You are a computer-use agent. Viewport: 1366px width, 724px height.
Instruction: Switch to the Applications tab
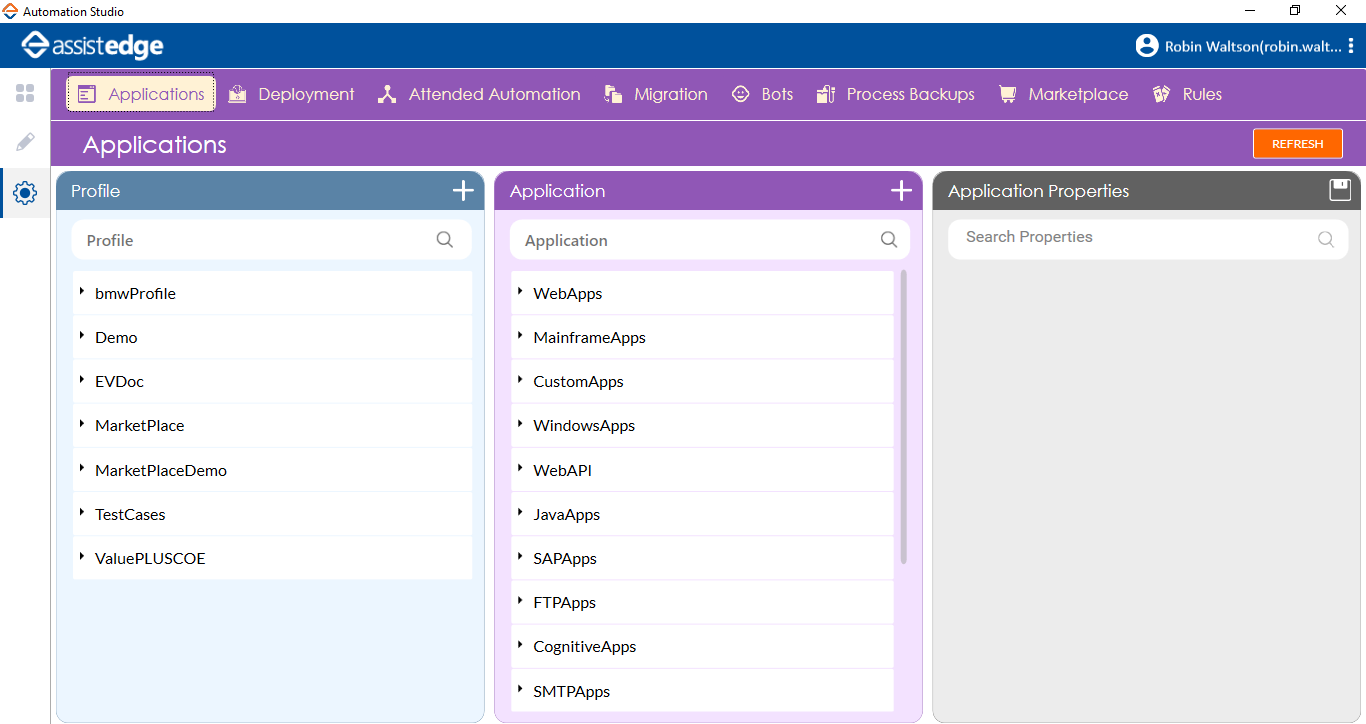click(x=141, y=94)
